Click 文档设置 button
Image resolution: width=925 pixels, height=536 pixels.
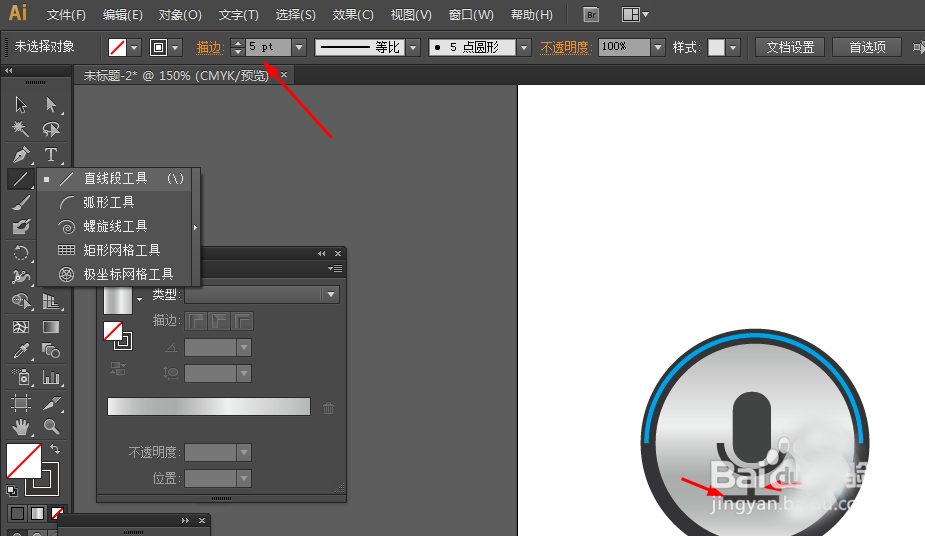(x=790, y=47)
